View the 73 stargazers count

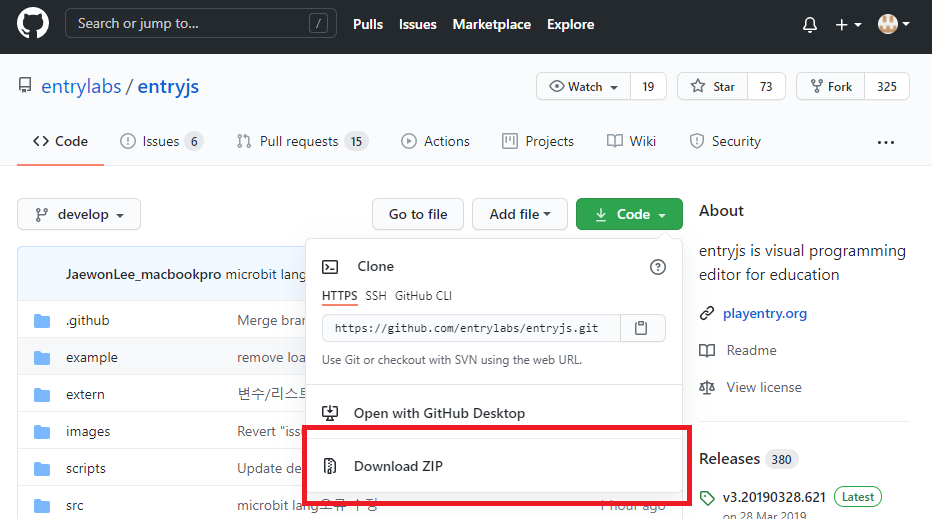pyautogui.click(x=766, y=86)
